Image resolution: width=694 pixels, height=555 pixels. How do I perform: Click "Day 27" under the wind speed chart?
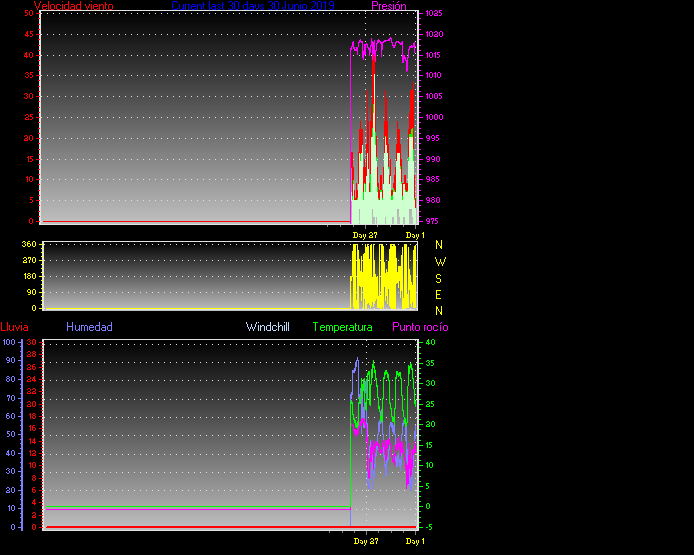coord(365,235)
